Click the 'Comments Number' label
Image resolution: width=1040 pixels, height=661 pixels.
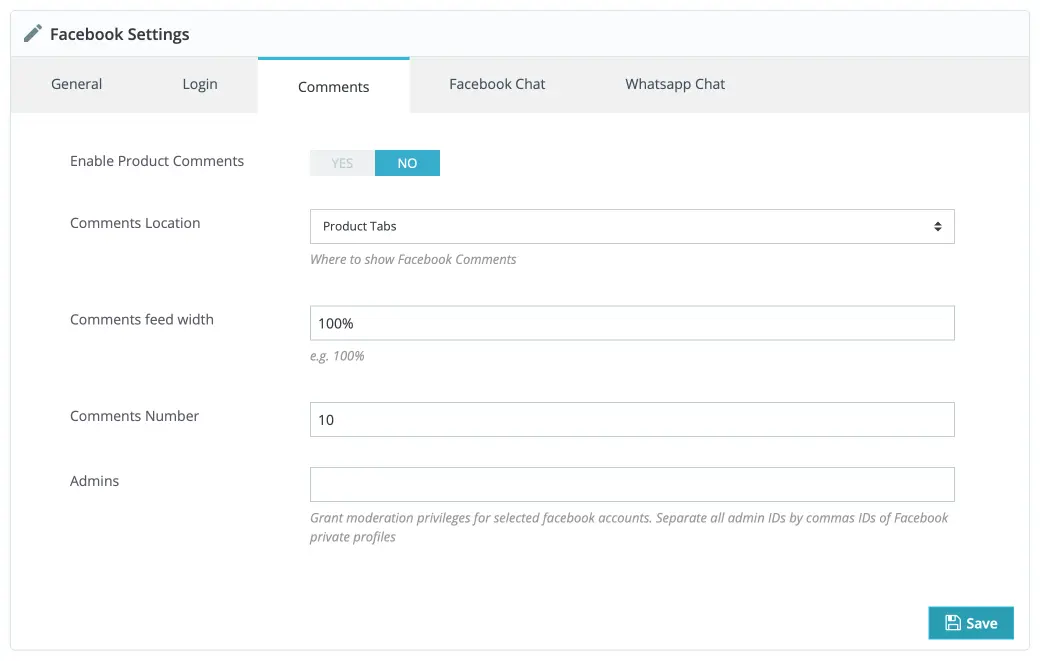135,416
